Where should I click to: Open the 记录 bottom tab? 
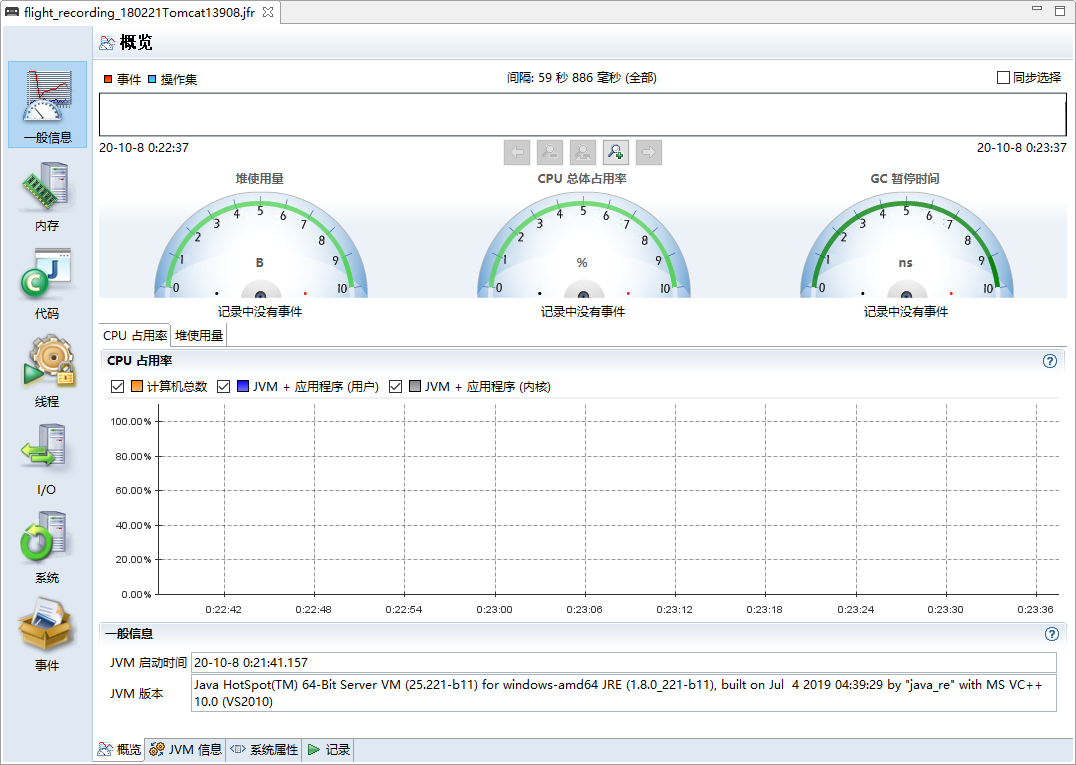[x=329, y=750]
